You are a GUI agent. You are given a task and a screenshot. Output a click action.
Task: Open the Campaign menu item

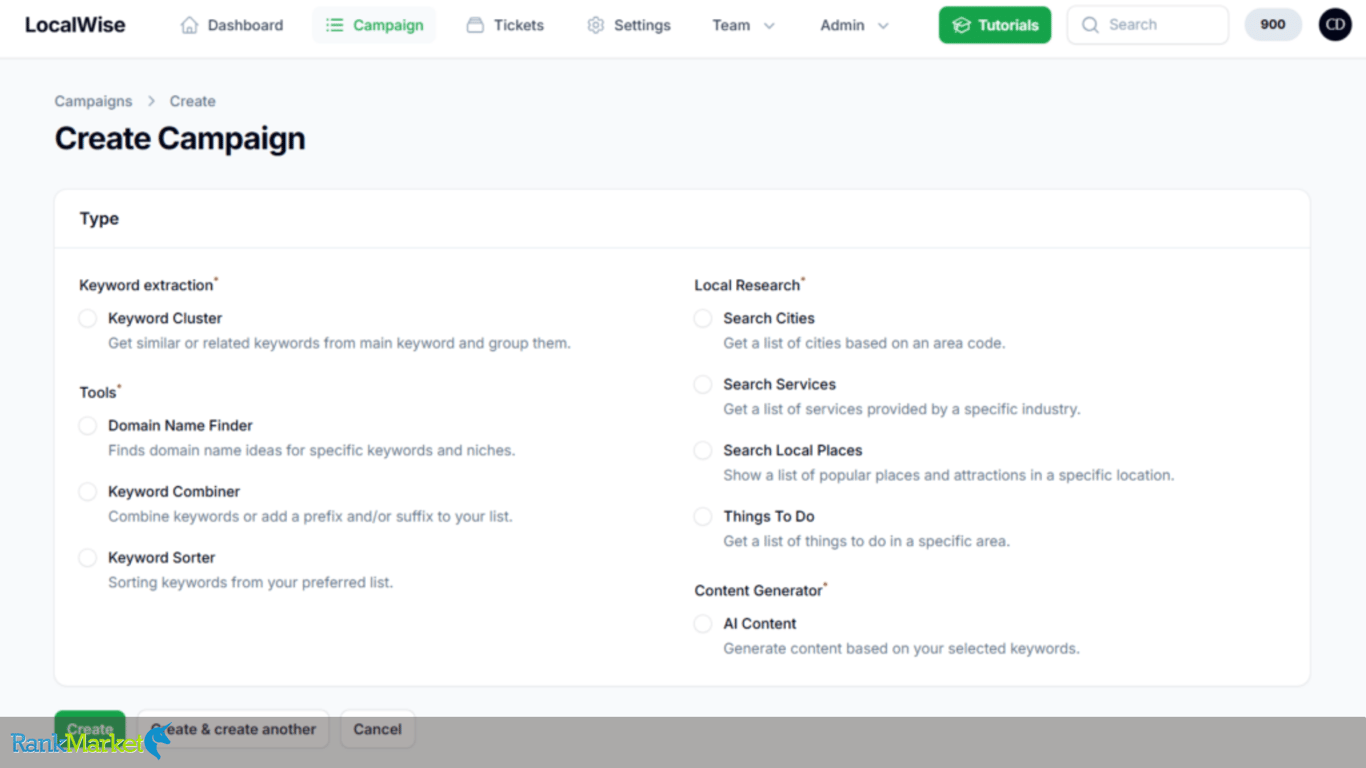375,25
